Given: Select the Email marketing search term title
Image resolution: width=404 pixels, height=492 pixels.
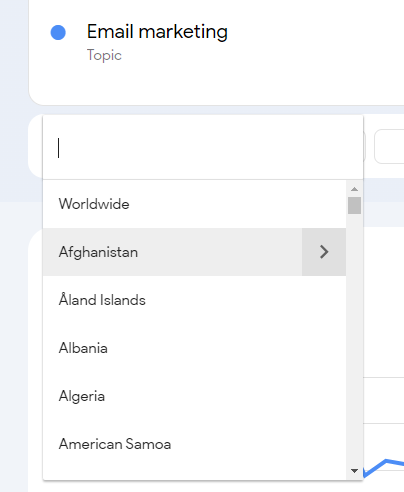Looking at the screenshot, I should pyautogui.click(x=157, y=32).
